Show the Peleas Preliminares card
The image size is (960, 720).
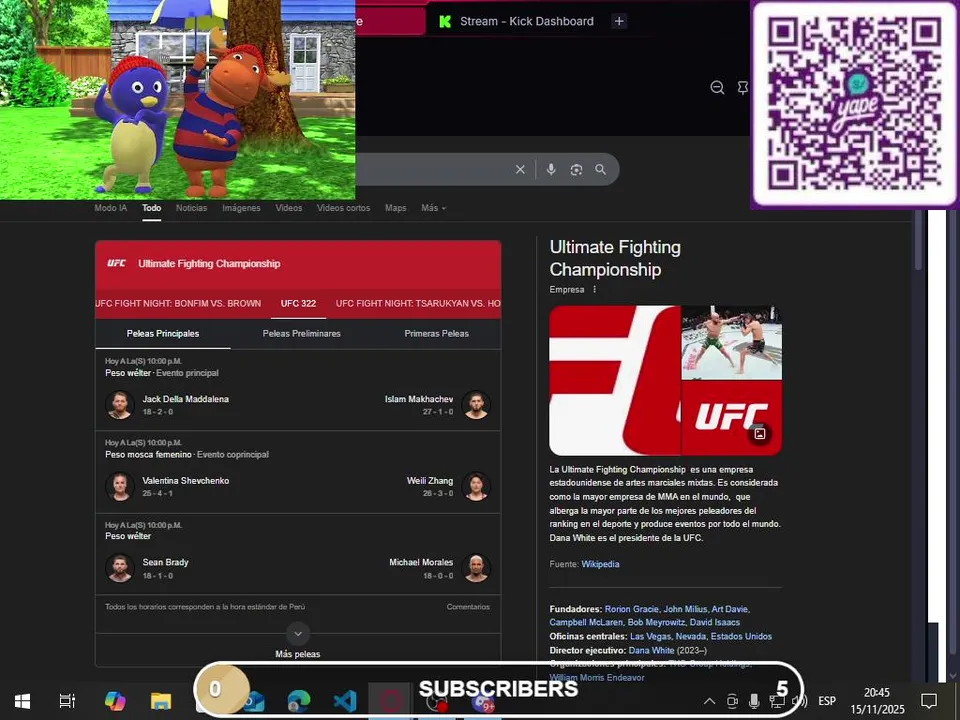tap(301, 334)
